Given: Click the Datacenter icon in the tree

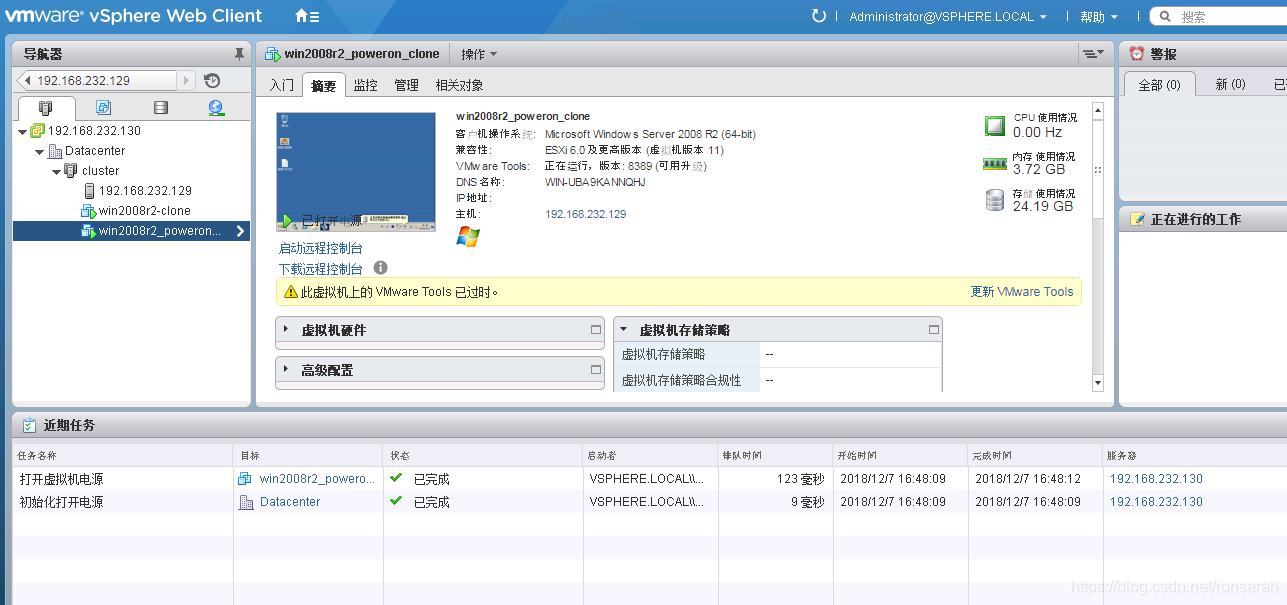Looking at the screenshot, I should pyautogui.click(x=55, y=151).
